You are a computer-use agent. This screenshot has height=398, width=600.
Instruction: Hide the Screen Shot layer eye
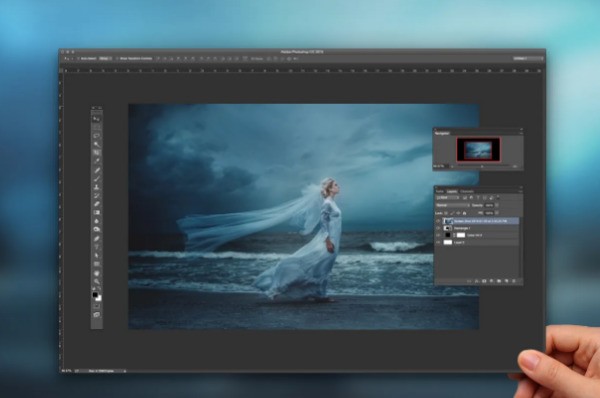(438, 221)
